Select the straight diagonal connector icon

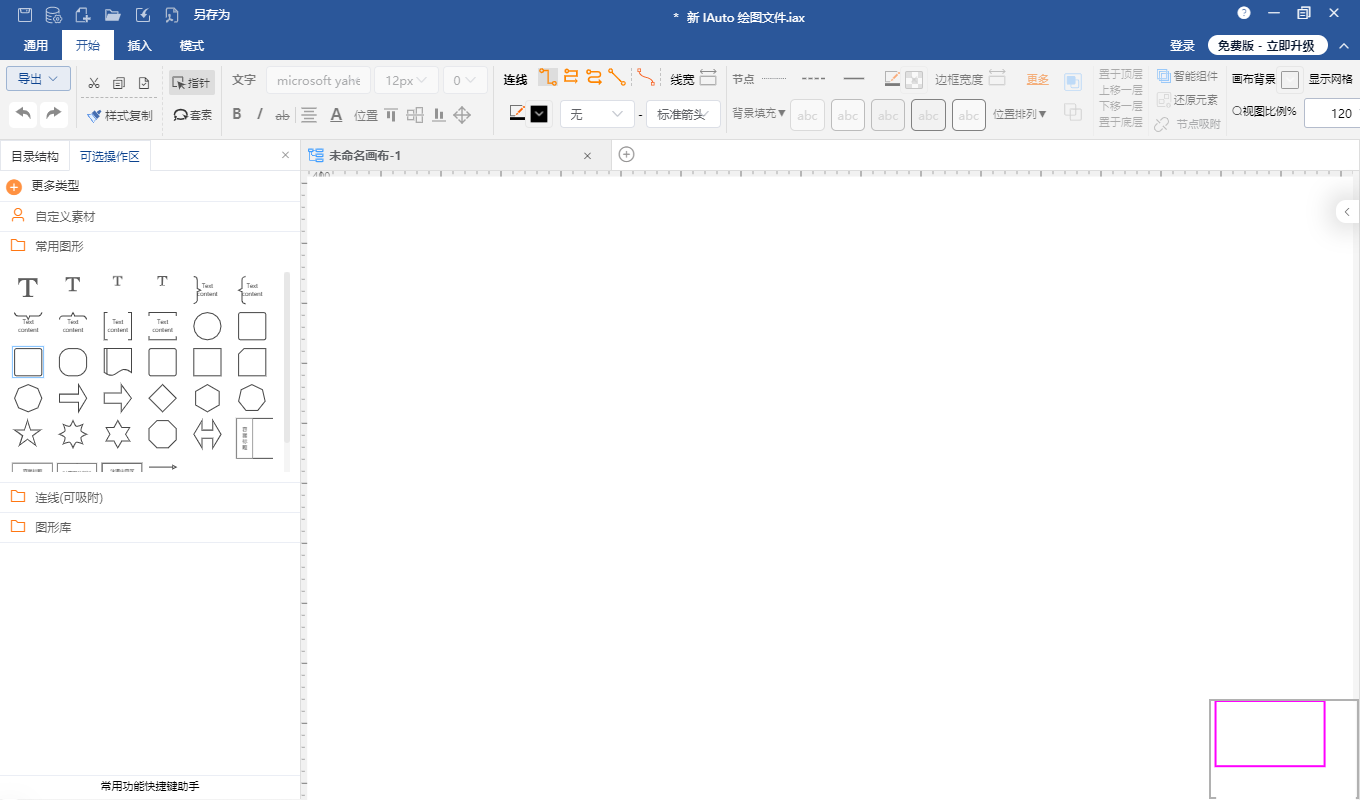[x=617, y=78]
